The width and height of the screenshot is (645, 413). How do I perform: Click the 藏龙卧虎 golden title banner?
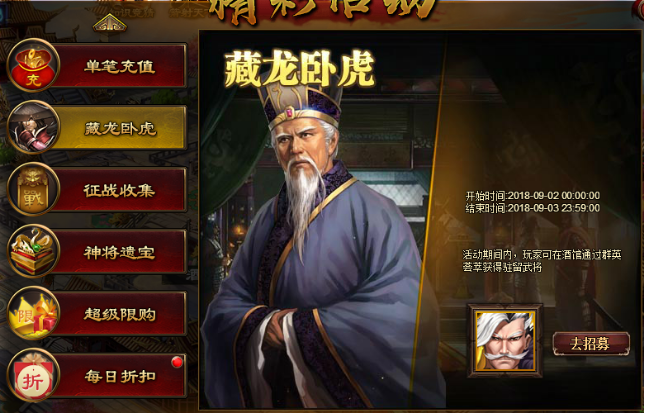point(299,69)
